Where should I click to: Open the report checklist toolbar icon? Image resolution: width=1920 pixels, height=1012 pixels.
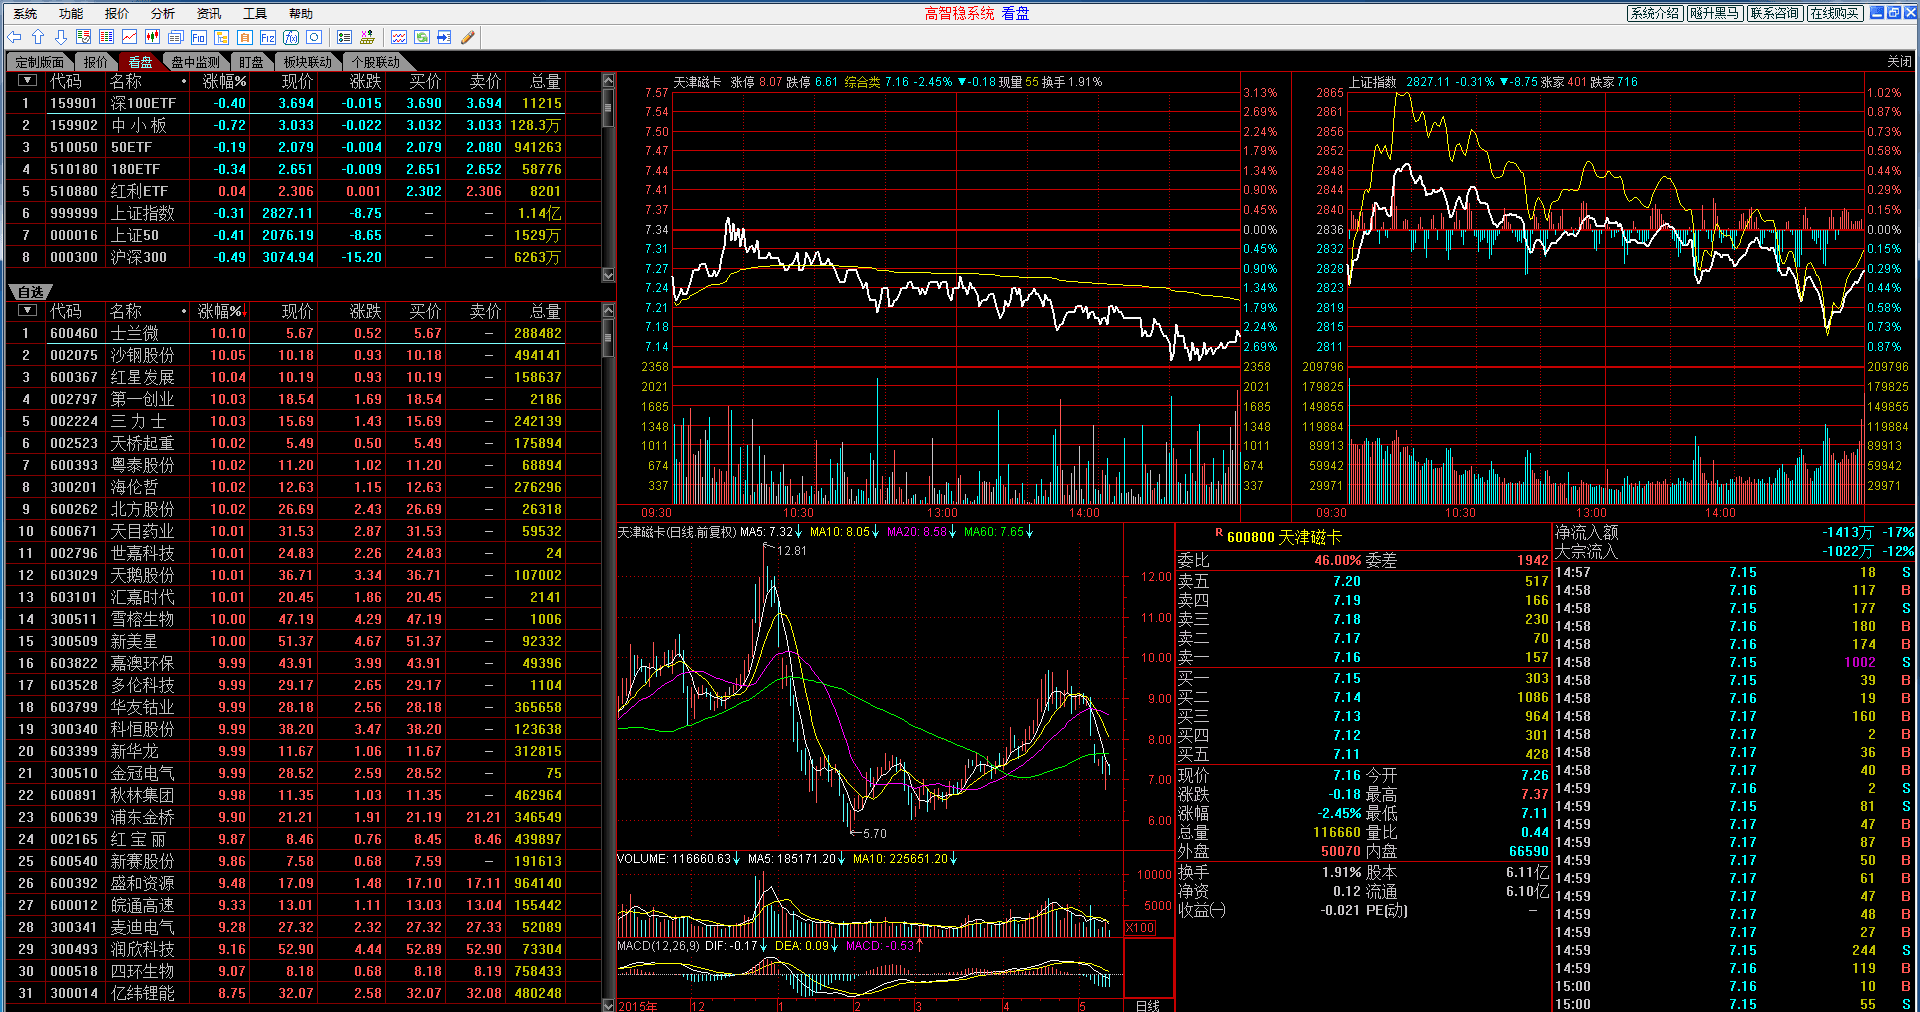click(x=84, y=37)
